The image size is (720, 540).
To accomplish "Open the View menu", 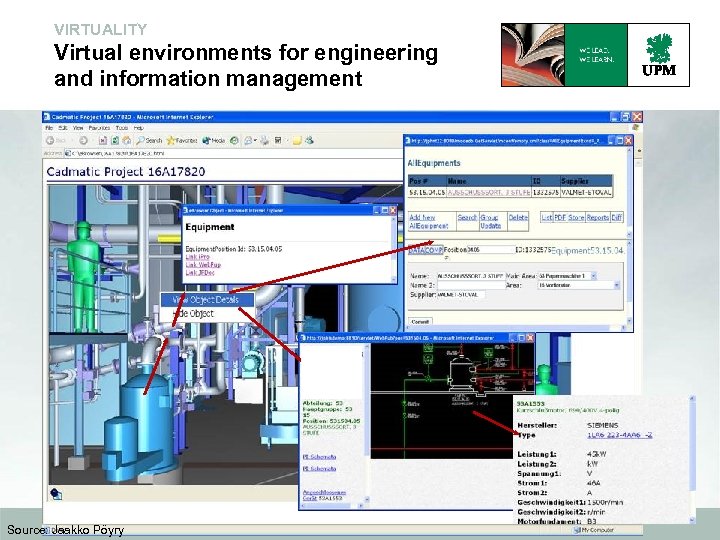I will [x=78, y=128].
